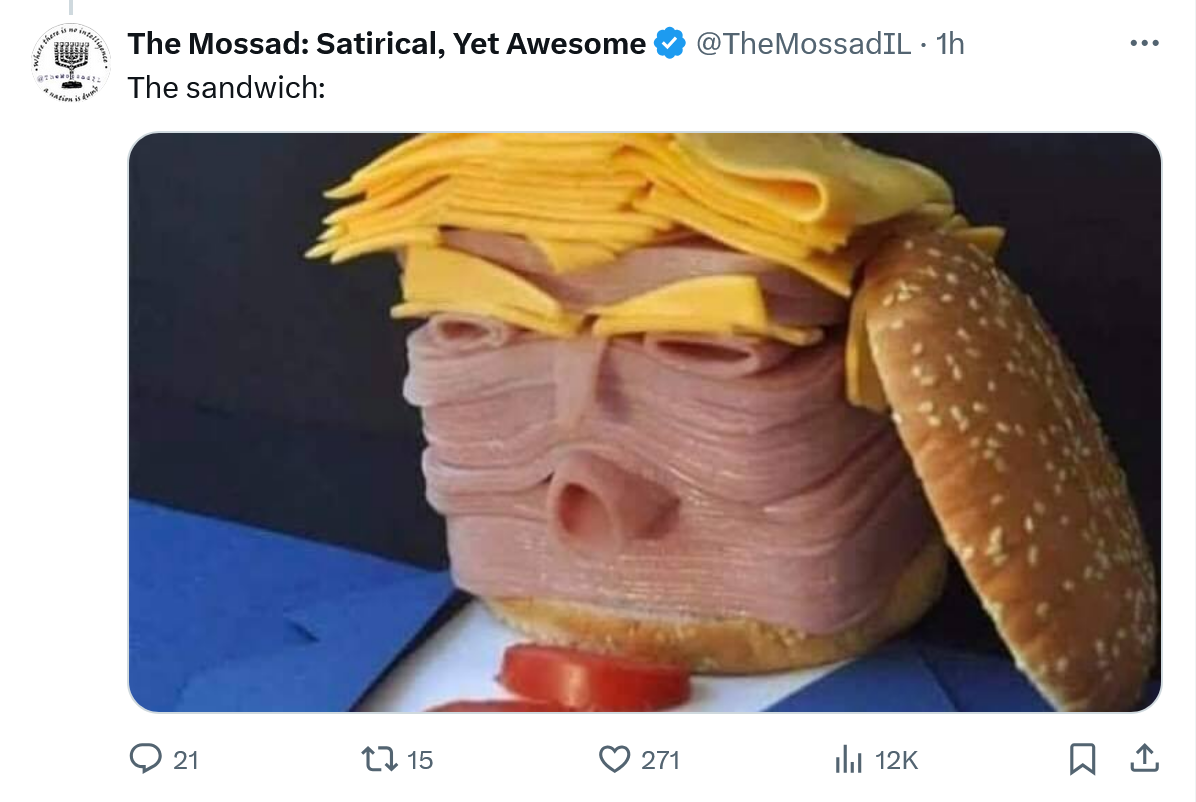This screenshot has width=1196, height=802.
Task: Open the sandwich image in full view
Action: (x=645, y=422)
